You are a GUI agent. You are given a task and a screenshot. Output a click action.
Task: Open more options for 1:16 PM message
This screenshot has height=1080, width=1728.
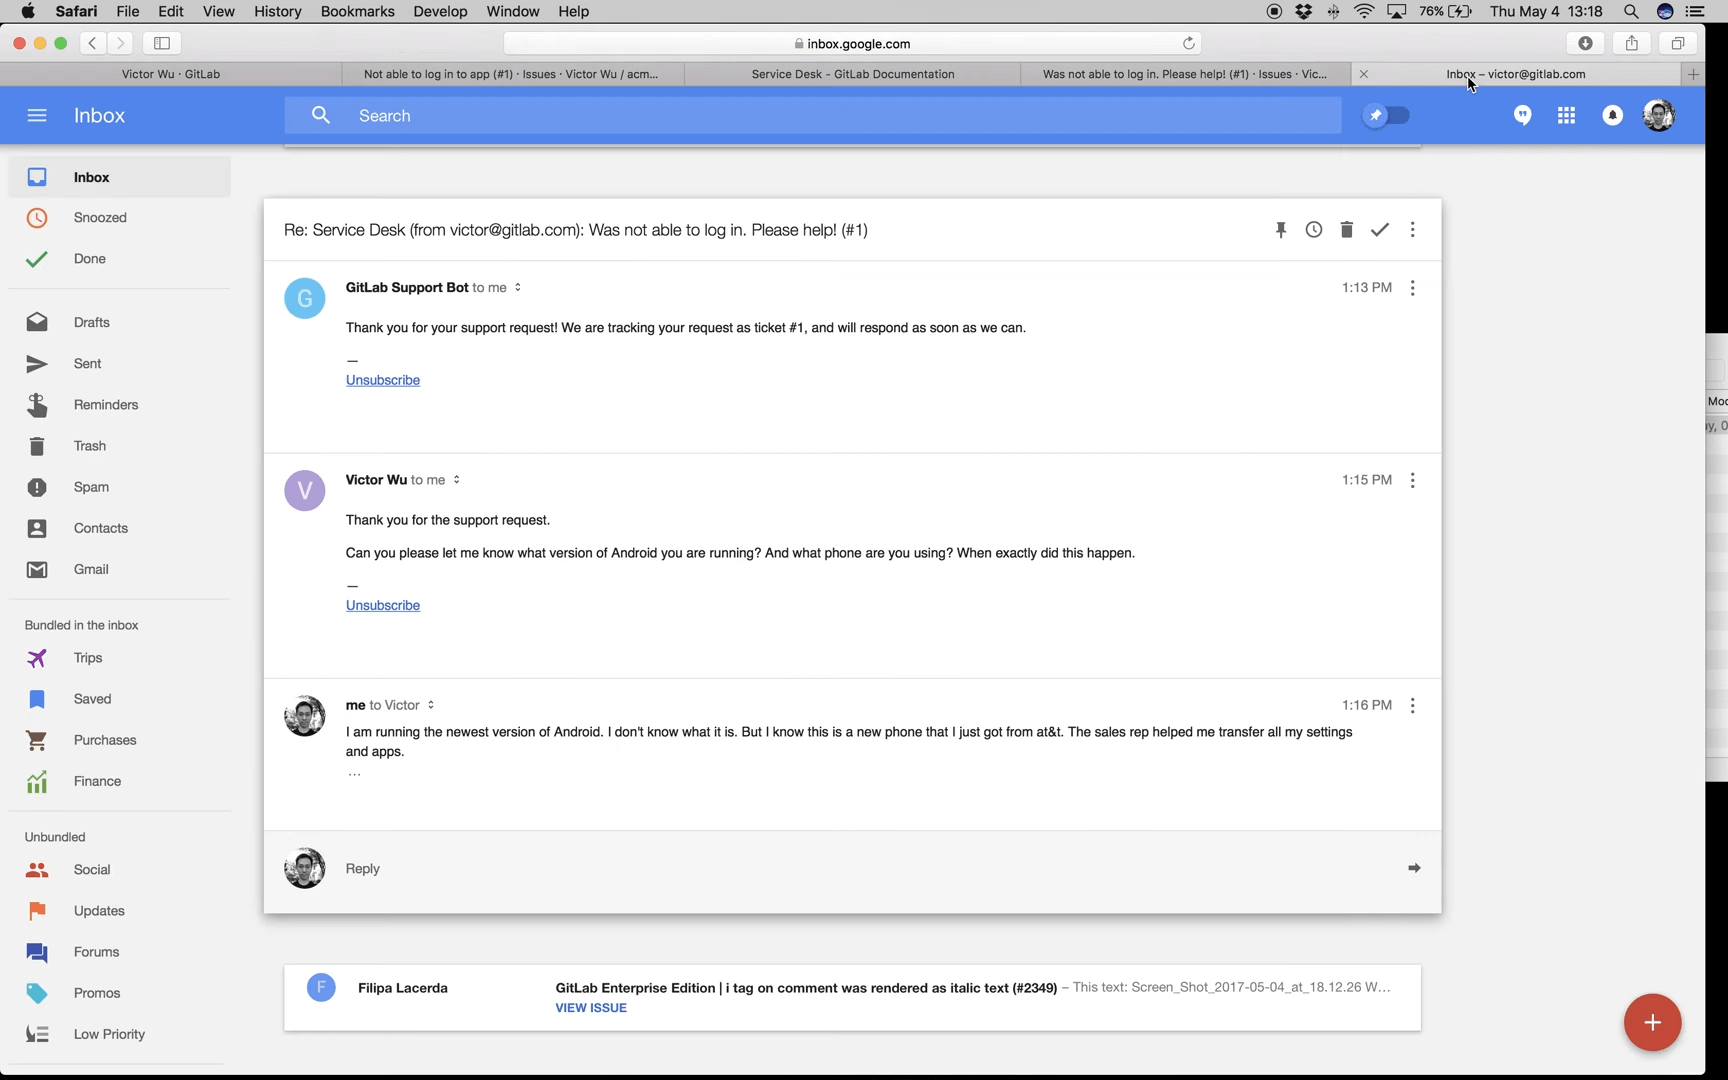(x=1413, y=706)
